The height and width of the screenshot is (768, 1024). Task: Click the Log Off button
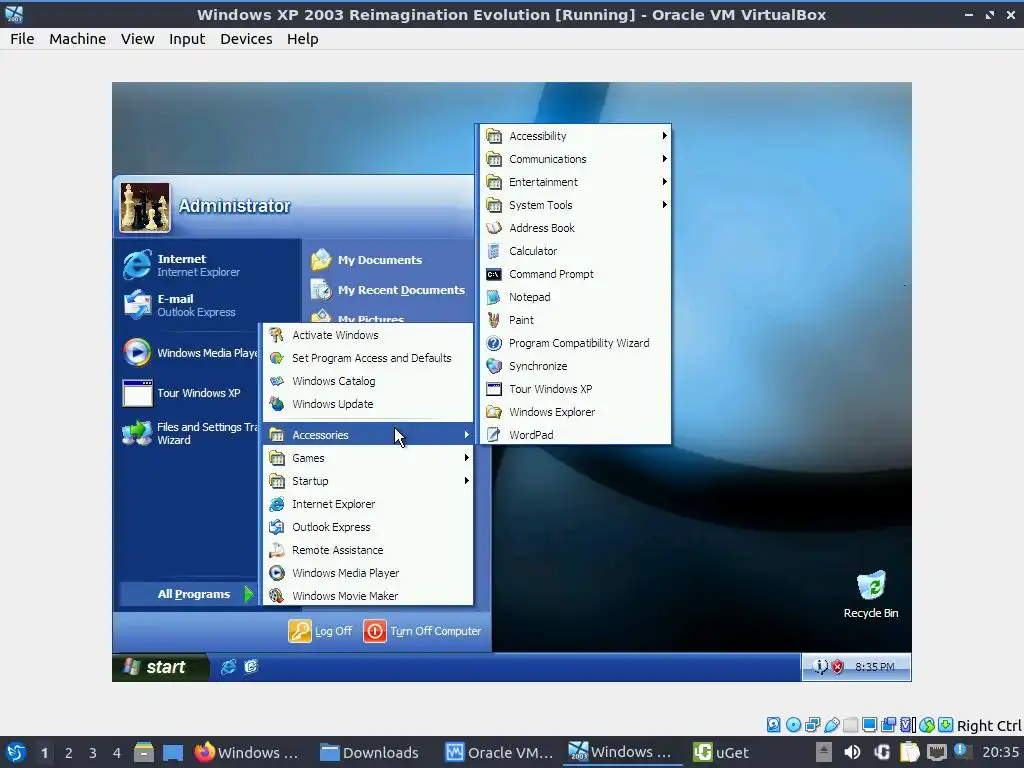pos(320,631)
